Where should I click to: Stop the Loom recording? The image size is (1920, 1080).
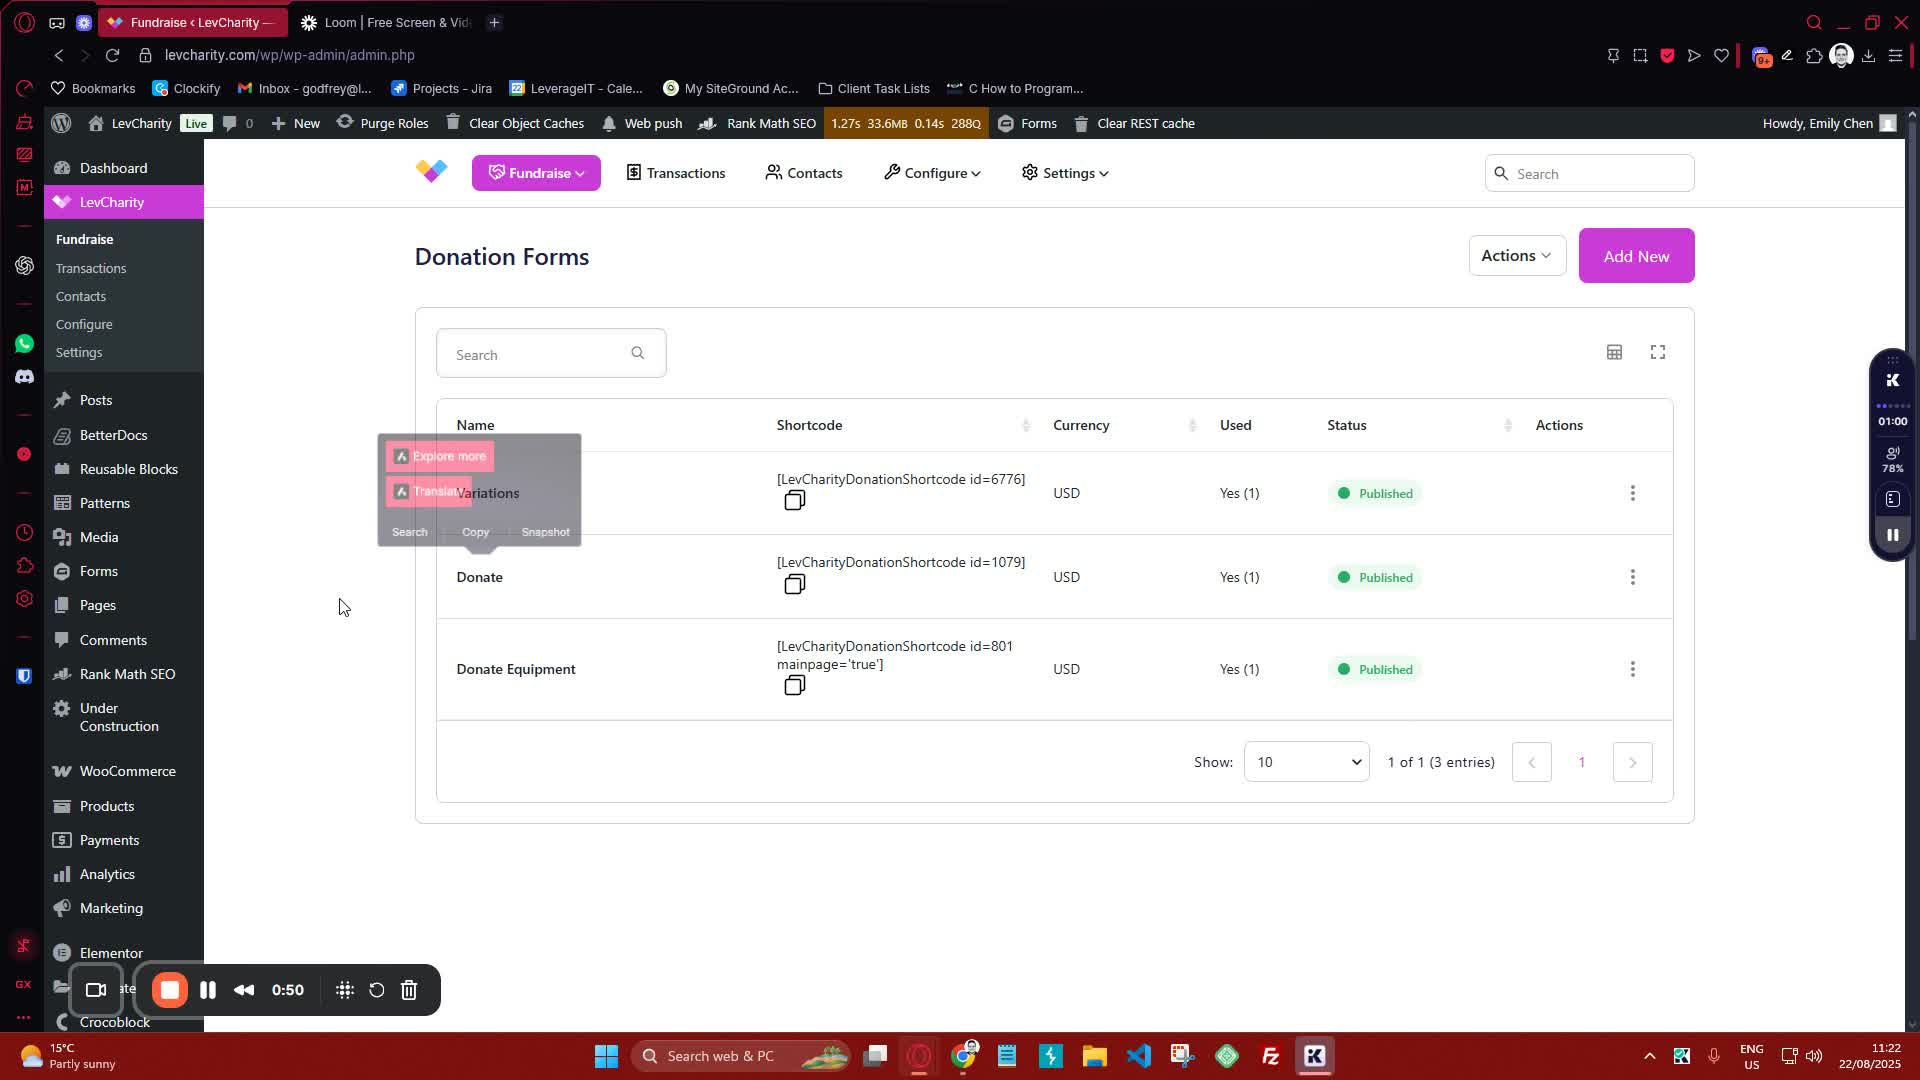(x=170, y=990)
